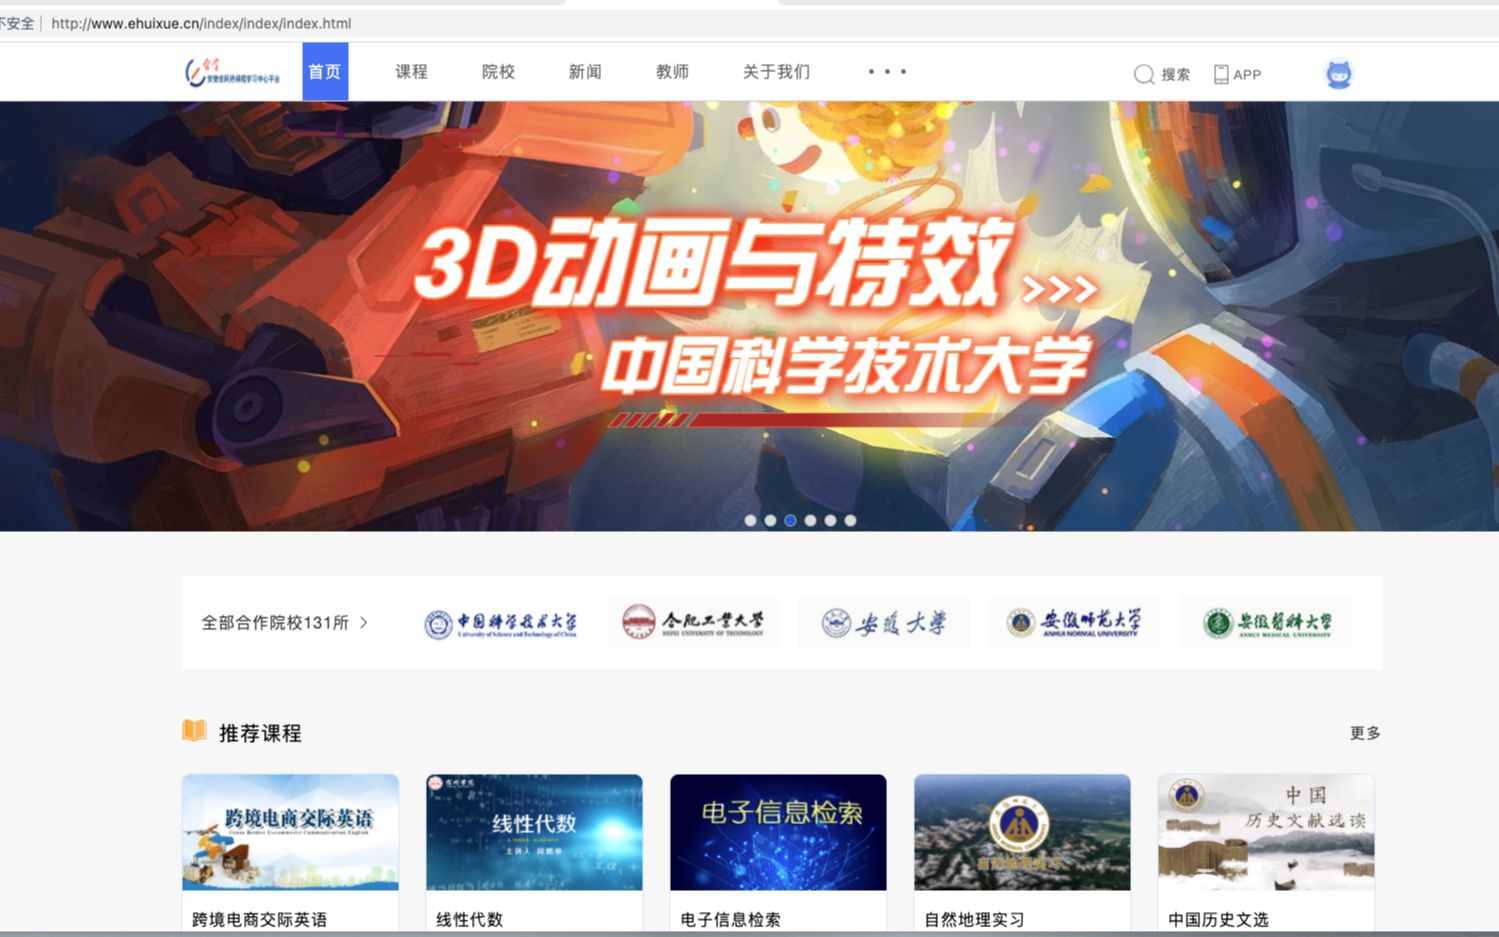Open the 教师 navigation tab
The height and width of the screenshot is (937, 1499).
point(672,72)
